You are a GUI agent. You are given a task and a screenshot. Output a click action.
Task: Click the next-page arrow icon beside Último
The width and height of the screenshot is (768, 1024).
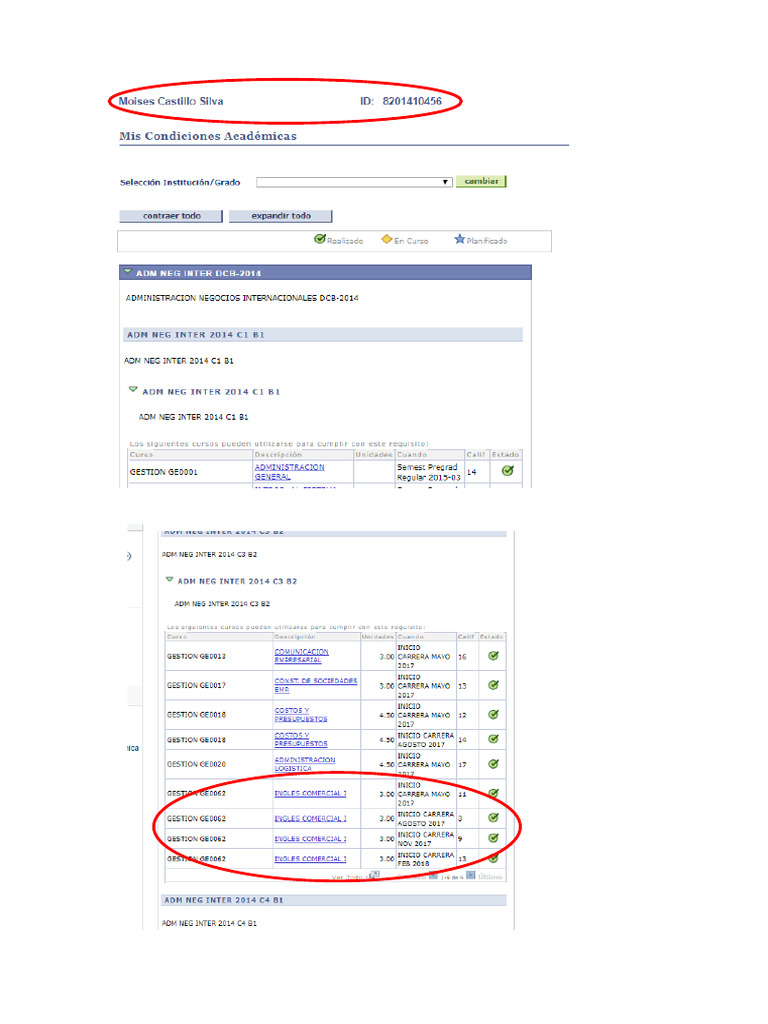point(470,876)
